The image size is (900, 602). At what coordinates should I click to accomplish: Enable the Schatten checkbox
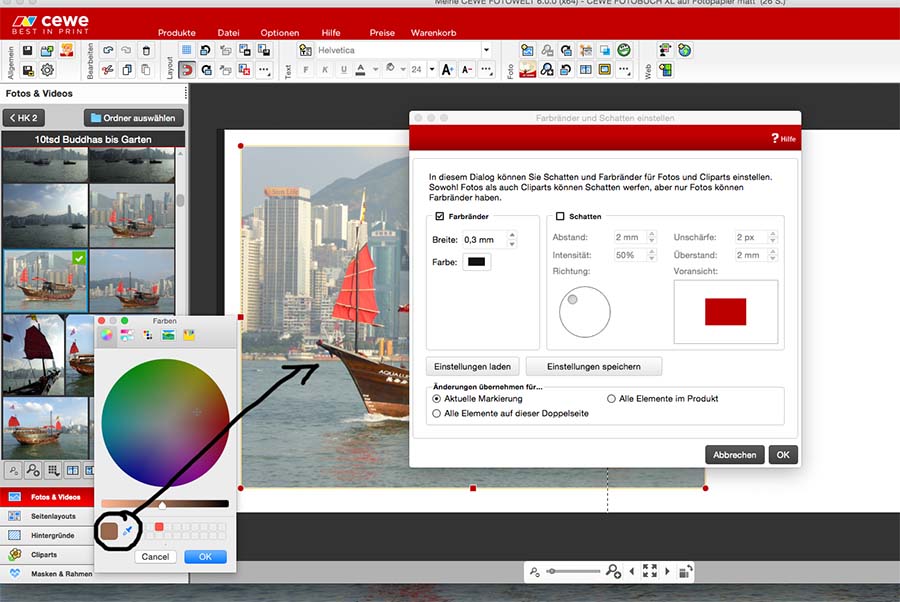[x=561, y=216]
